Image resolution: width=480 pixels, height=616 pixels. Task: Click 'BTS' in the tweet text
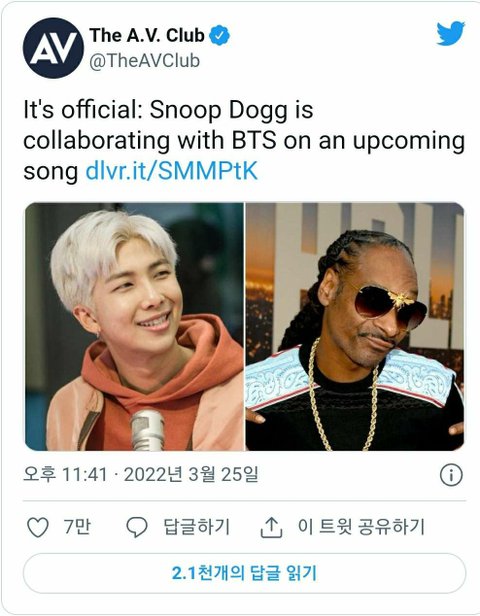[254, 141]
